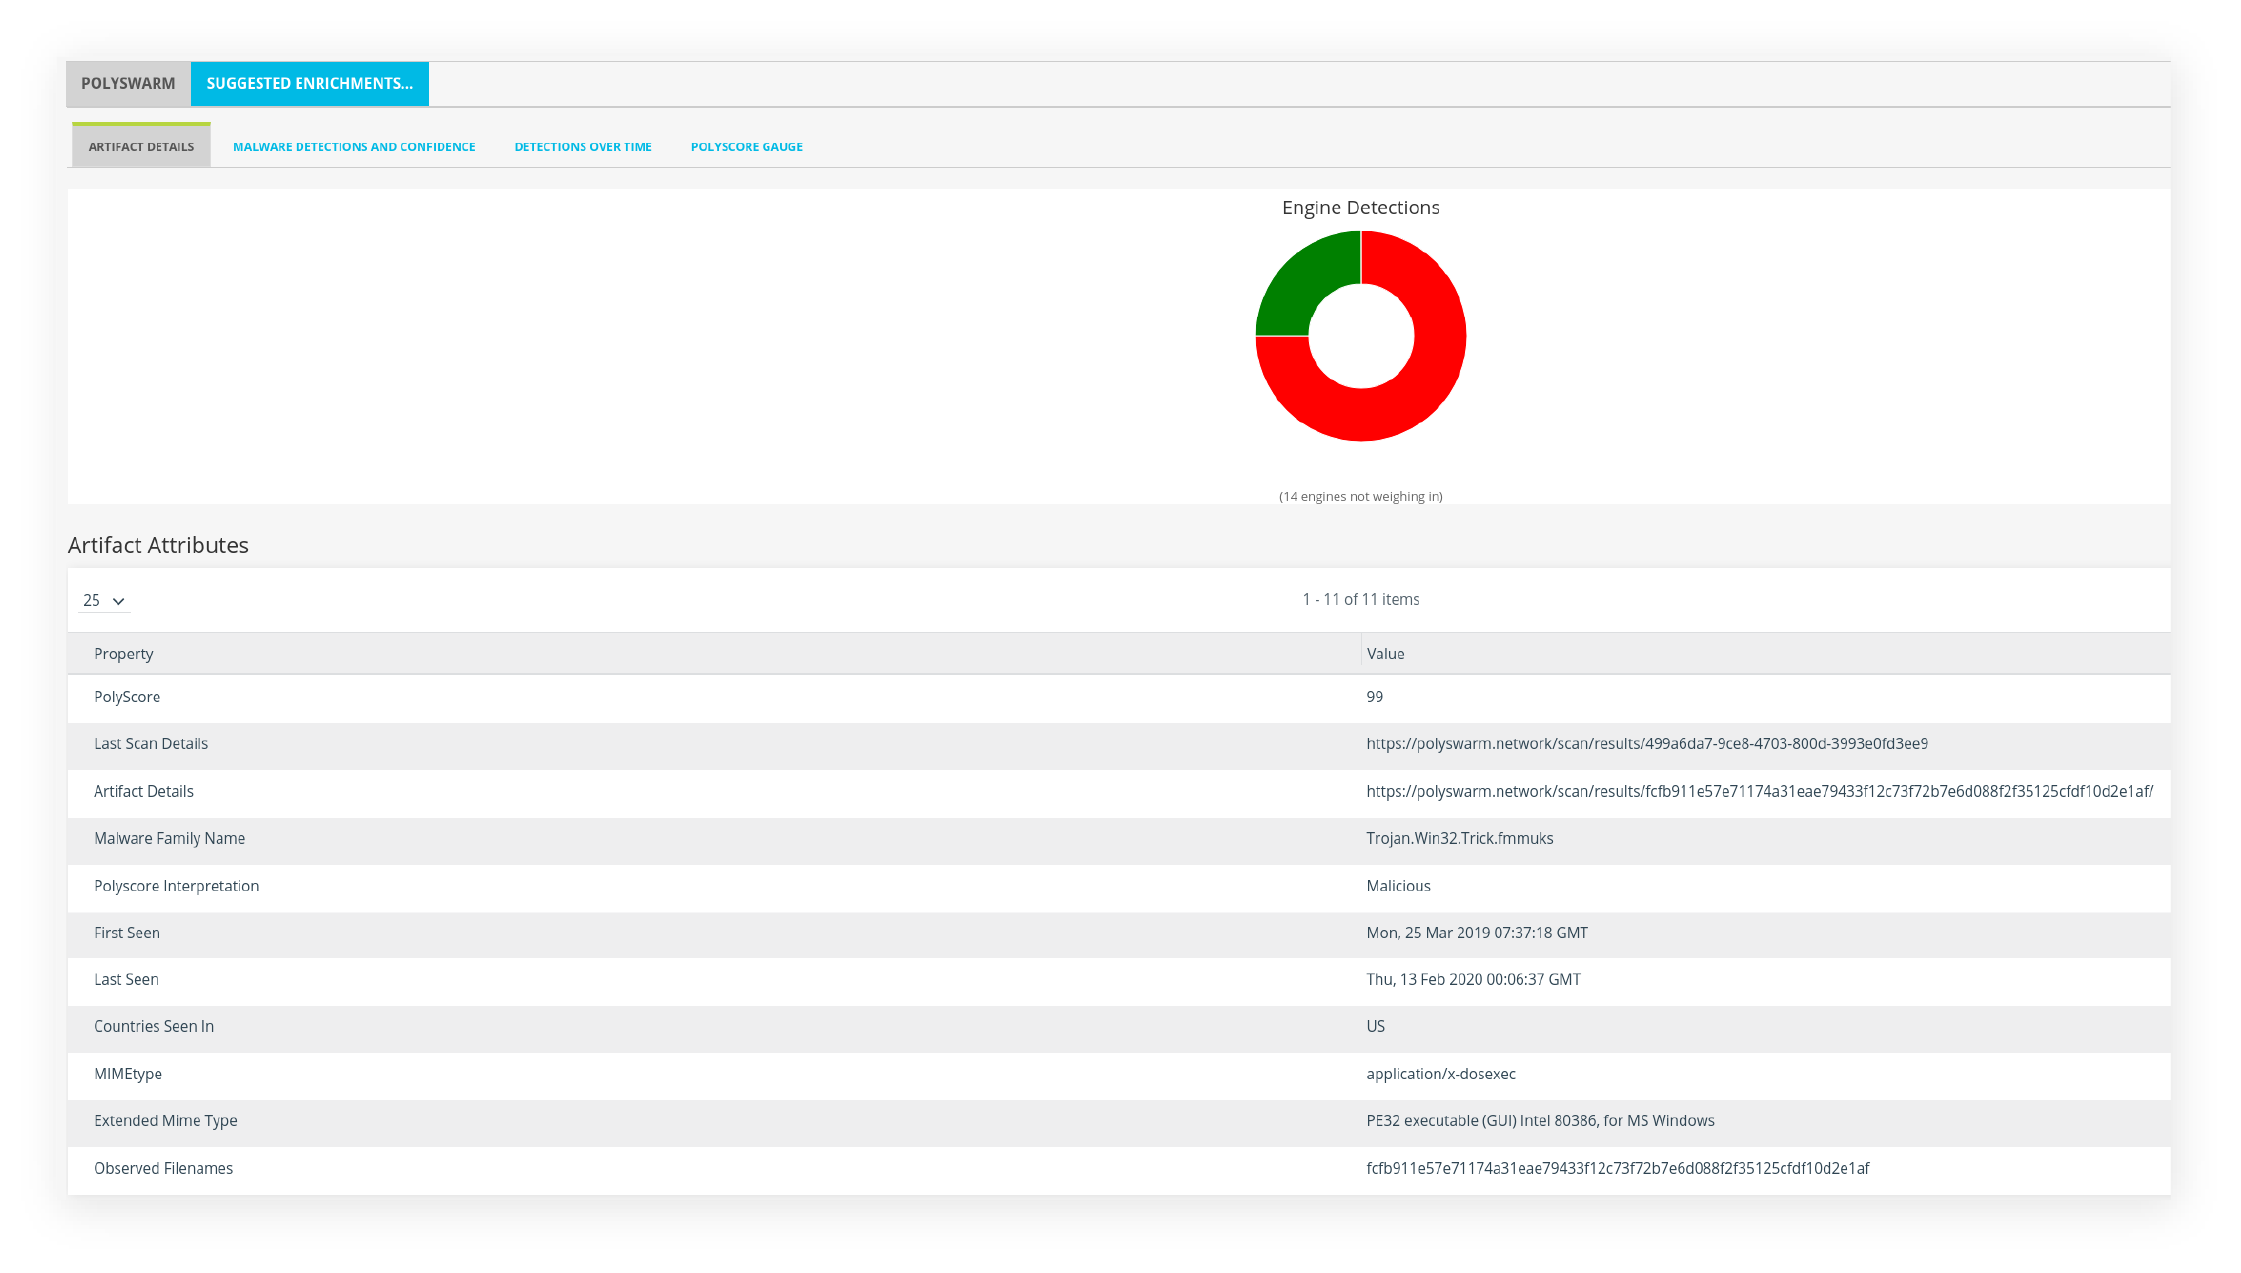2241x1273 pixels.
Task: Click the Trojan.Win32.Trick.fmmuks family name
Action: (1459, 839)
